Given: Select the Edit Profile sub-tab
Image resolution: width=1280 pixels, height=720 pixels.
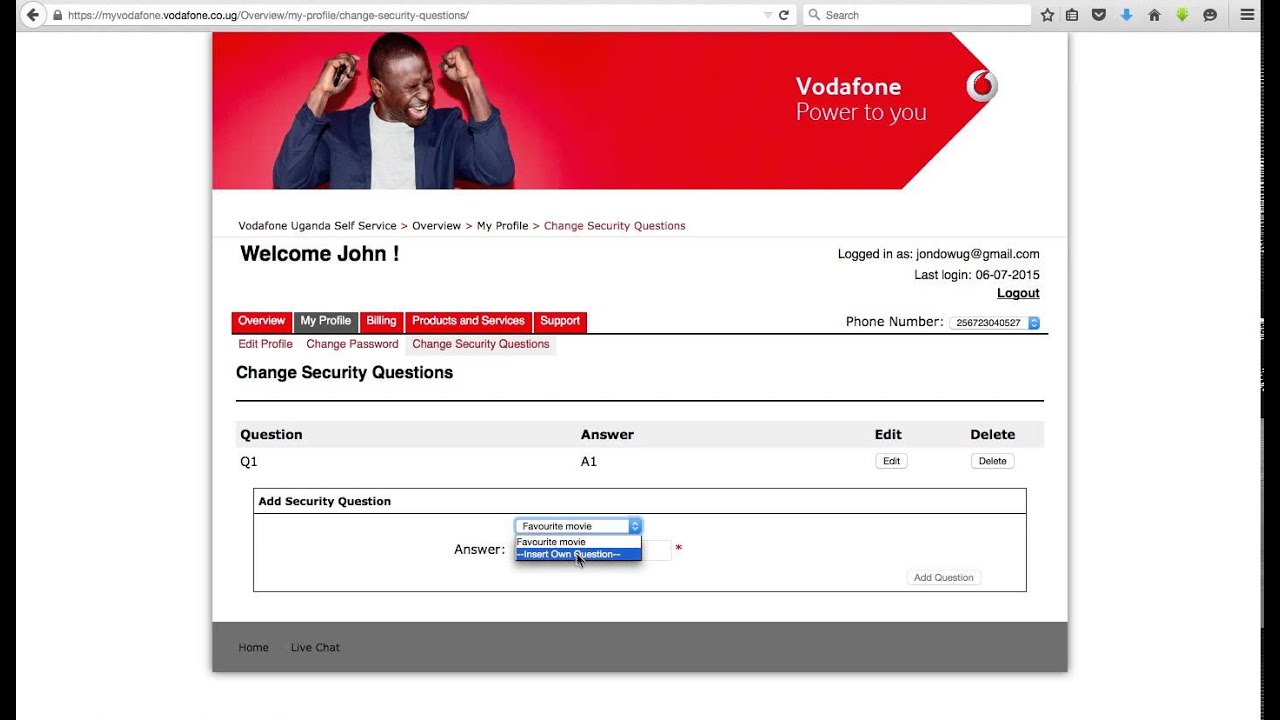Looking at the screenshot, I should coord(265,344).
